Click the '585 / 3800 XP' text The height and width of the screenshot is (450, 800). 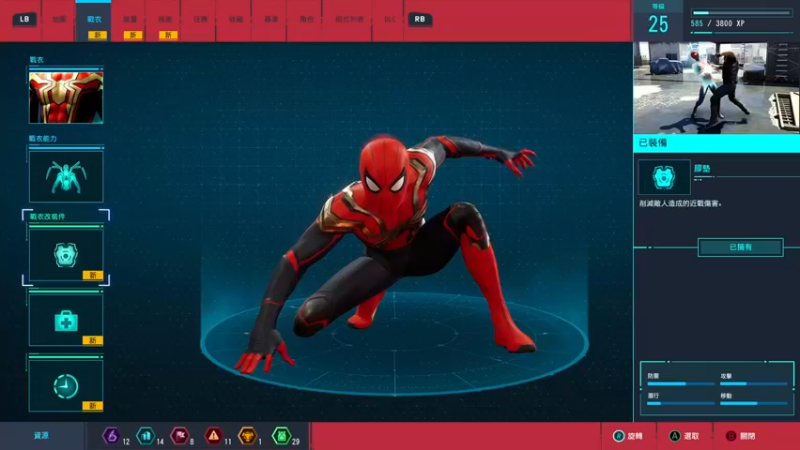point(717,23)
